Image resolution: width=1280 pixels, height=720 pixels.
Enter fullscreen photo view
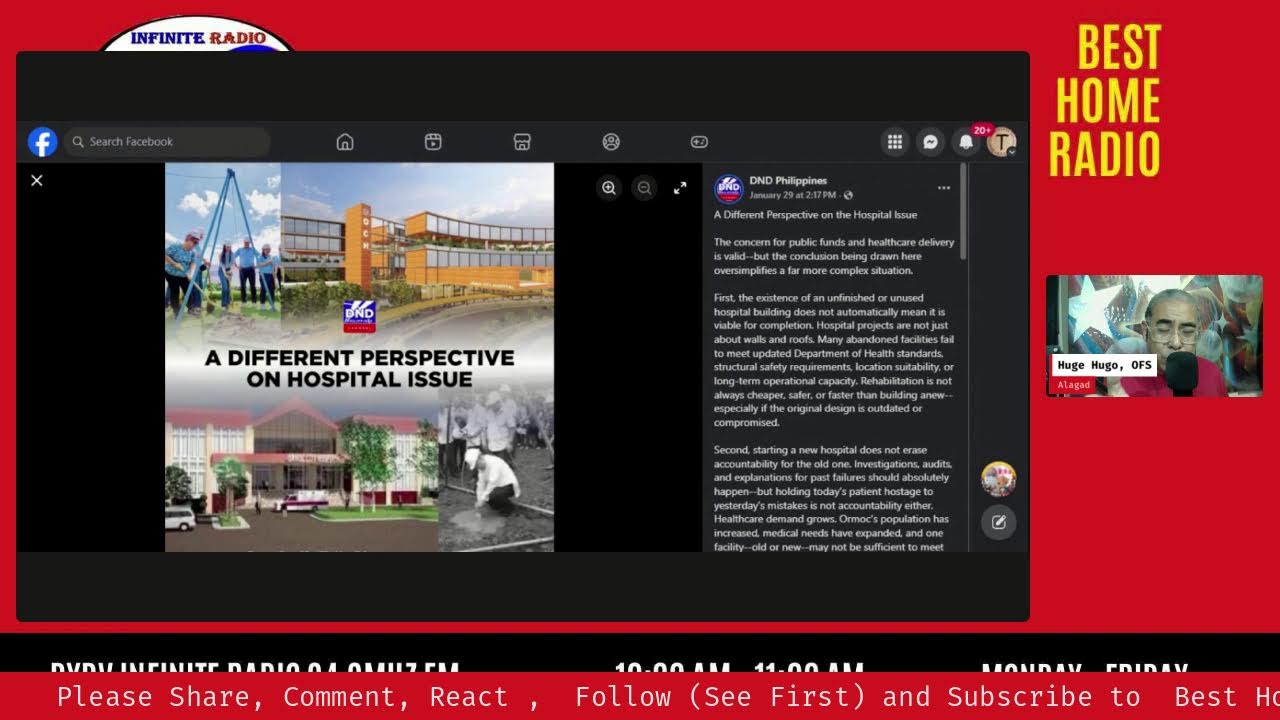coord(680,187)
